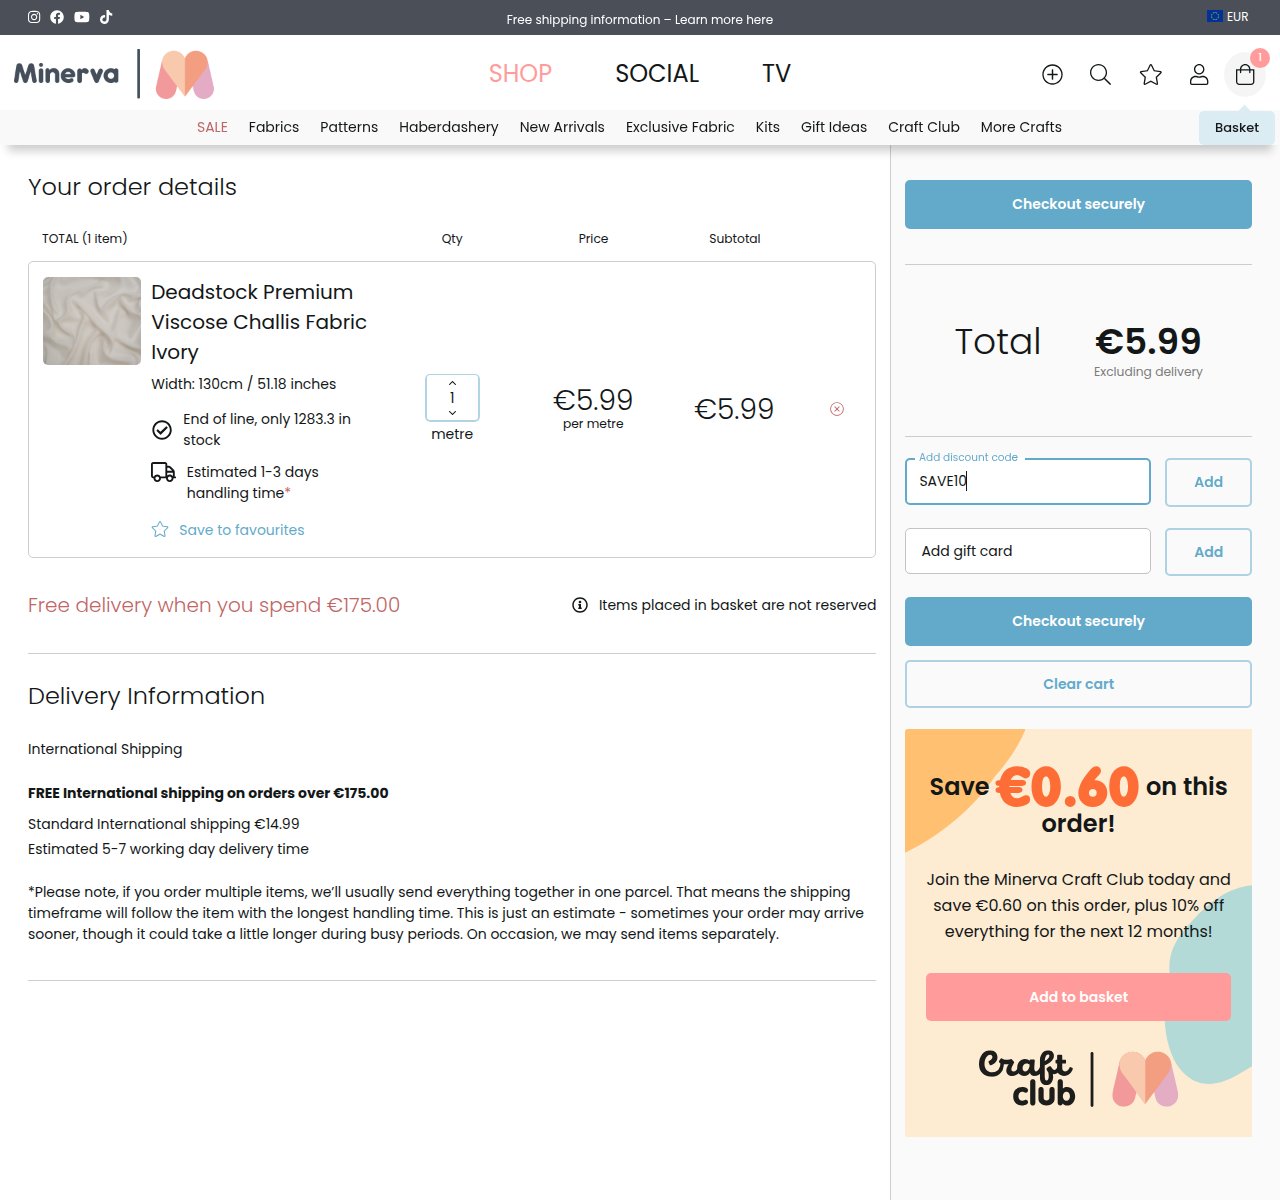Add the gift card

1208,552
